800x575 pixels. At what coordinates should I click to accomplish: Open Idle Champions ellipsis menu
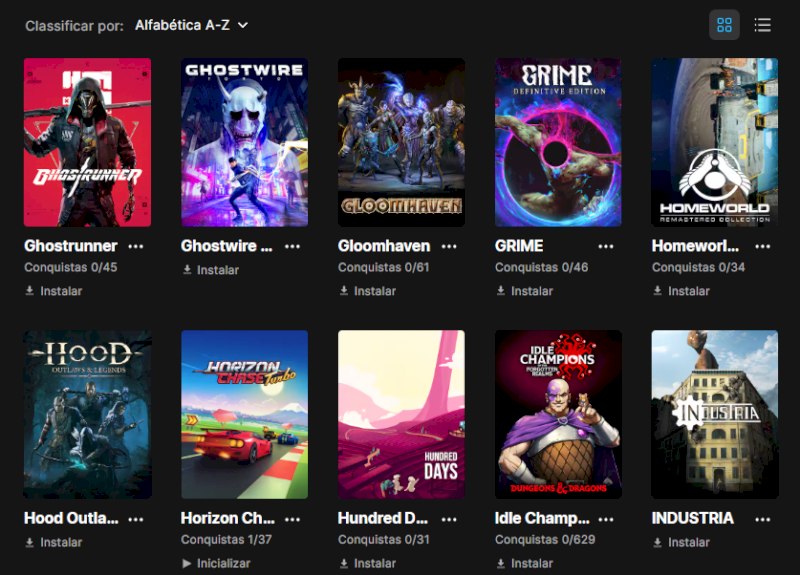pos(606,519)
